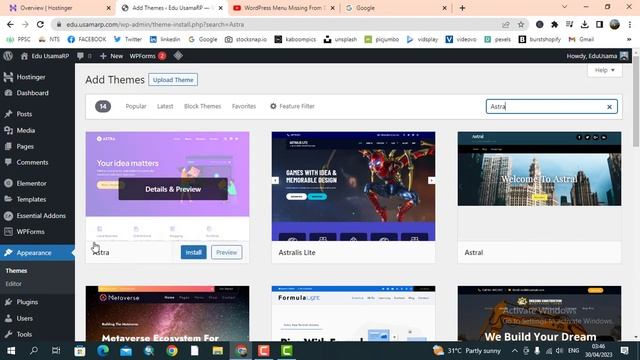Open the unsplash bookmark
The image size is (640, 360).
point(340,39)
